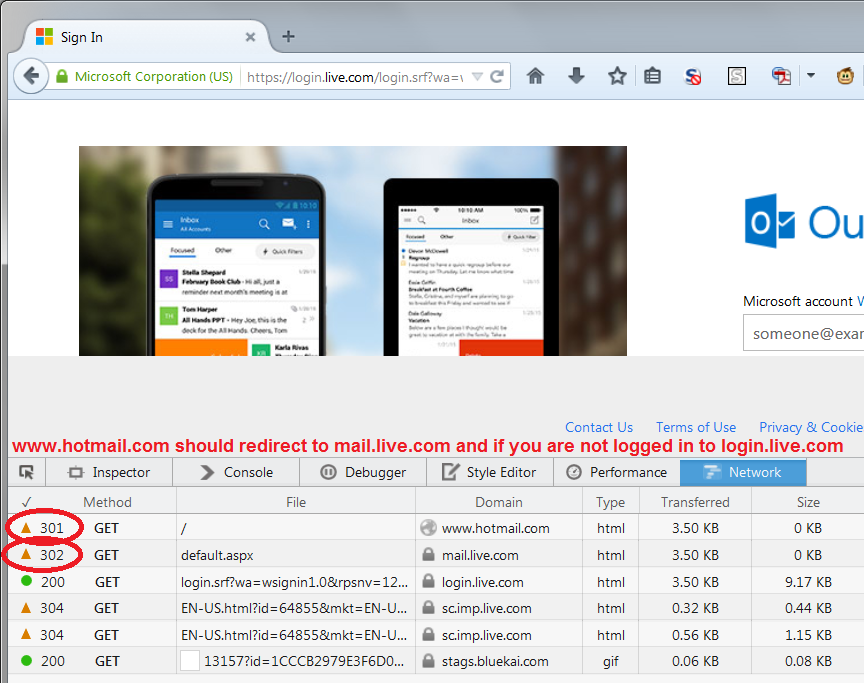Go to the Performance tab
This screenshot has height=683, width=864.
click(617, 472)
